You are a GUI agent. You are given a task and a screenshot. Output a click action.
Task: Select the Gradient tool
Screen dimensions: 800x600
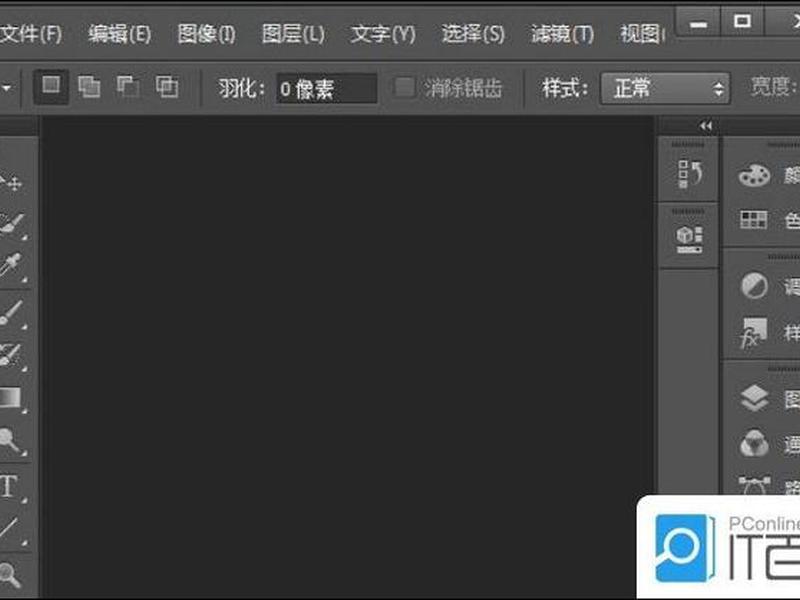[11, 398]
